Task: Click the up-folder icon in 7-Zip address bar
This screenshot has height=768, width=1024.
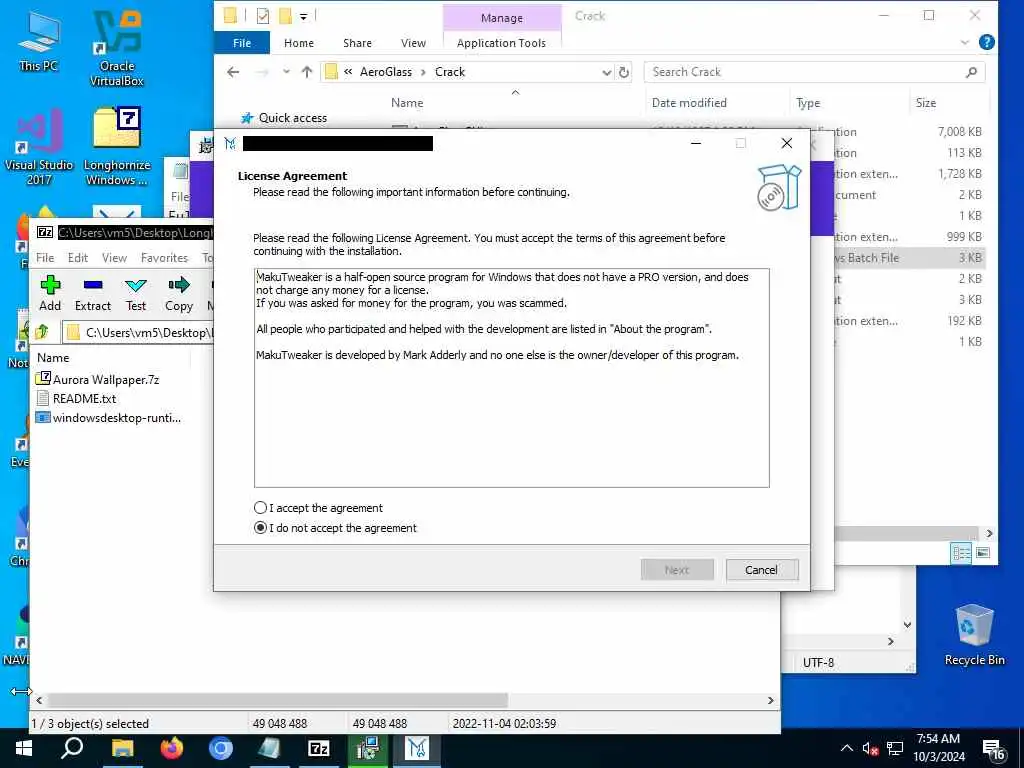Action: pyautogui.click(x=42, y=332)
